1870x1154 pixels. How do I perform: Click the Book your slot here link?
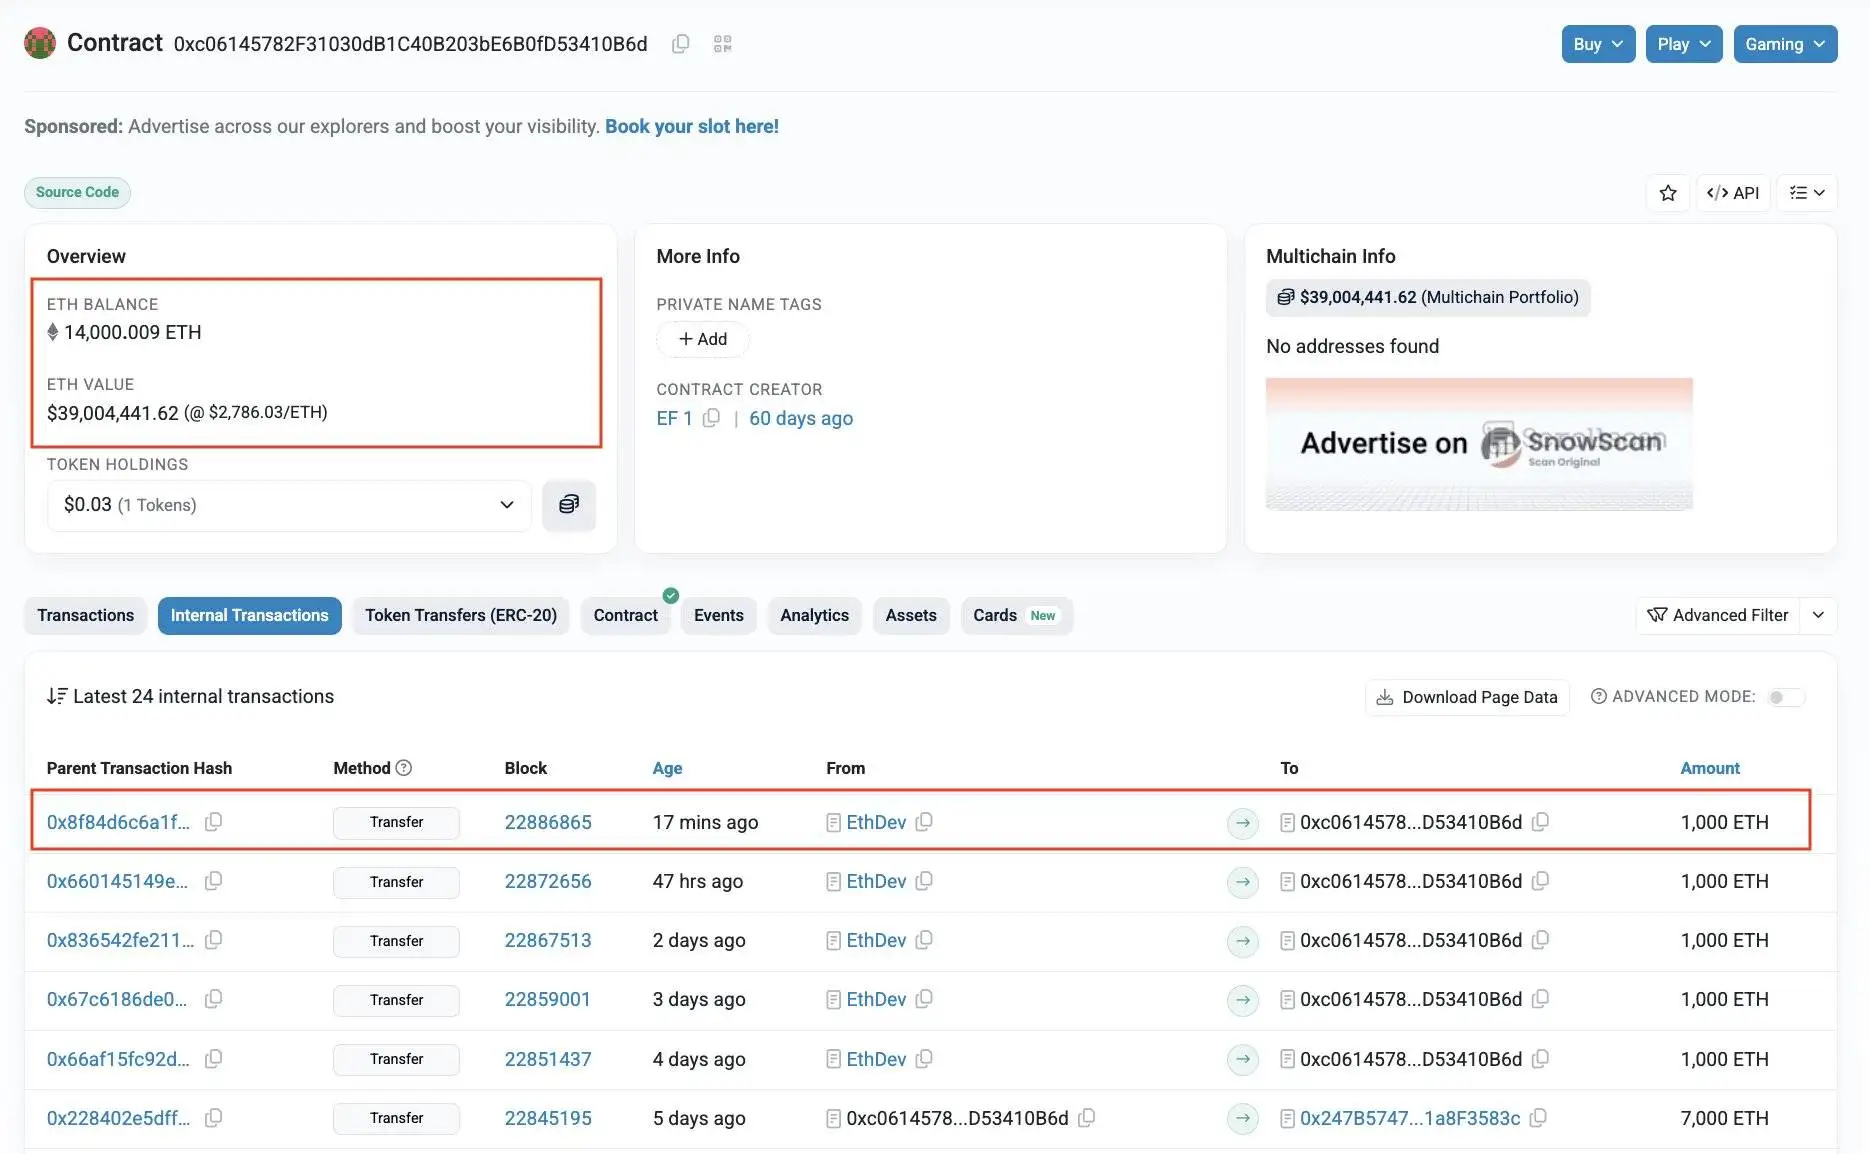[691, 126]
